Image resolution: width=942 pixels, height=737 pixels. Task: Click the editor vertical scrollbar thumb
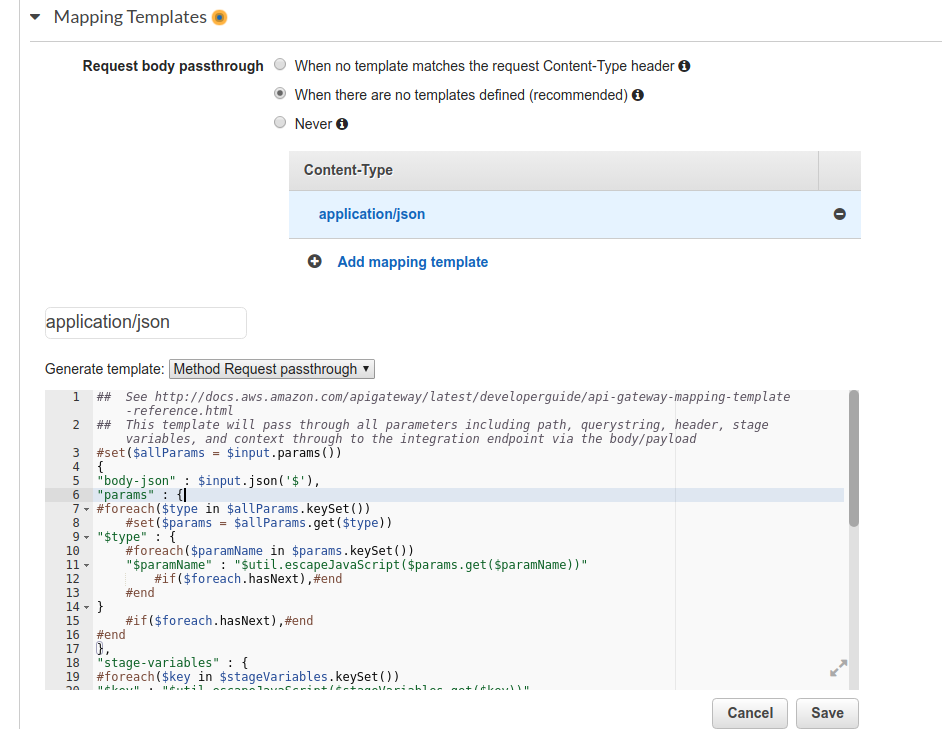click(x=854, y=459)
